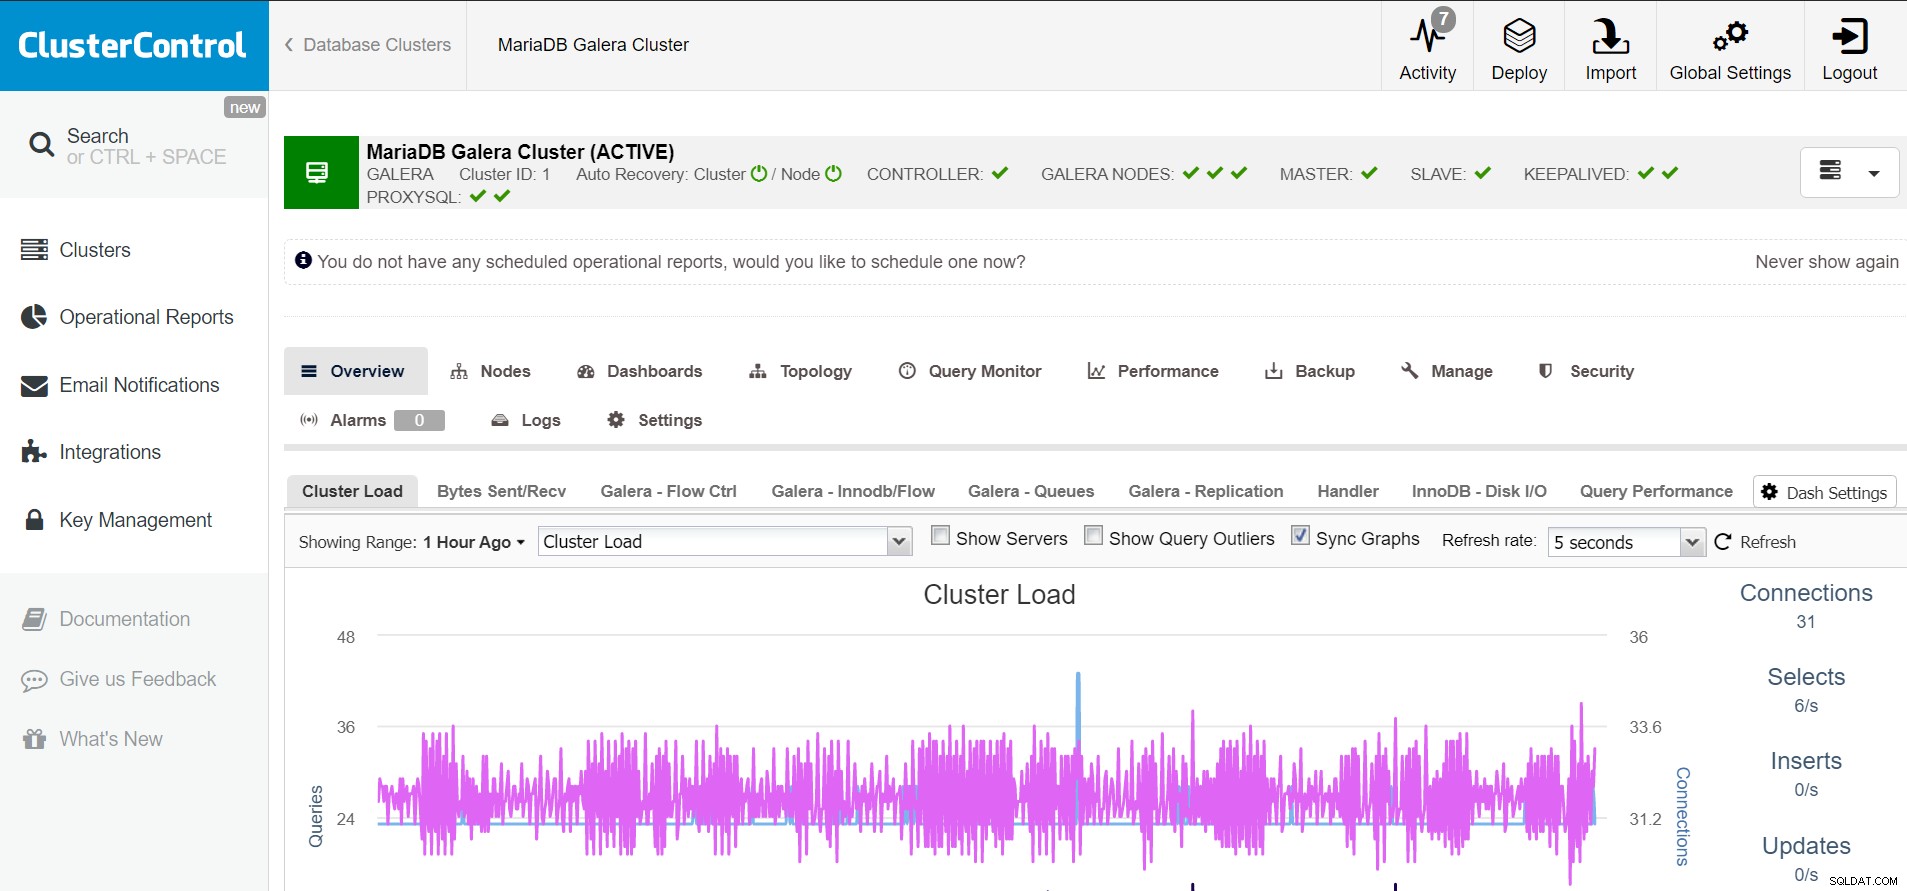The width and height of the screenshot is (1907, 891).
Task: Click the Connections value 31
Action: coord(1806,622)
